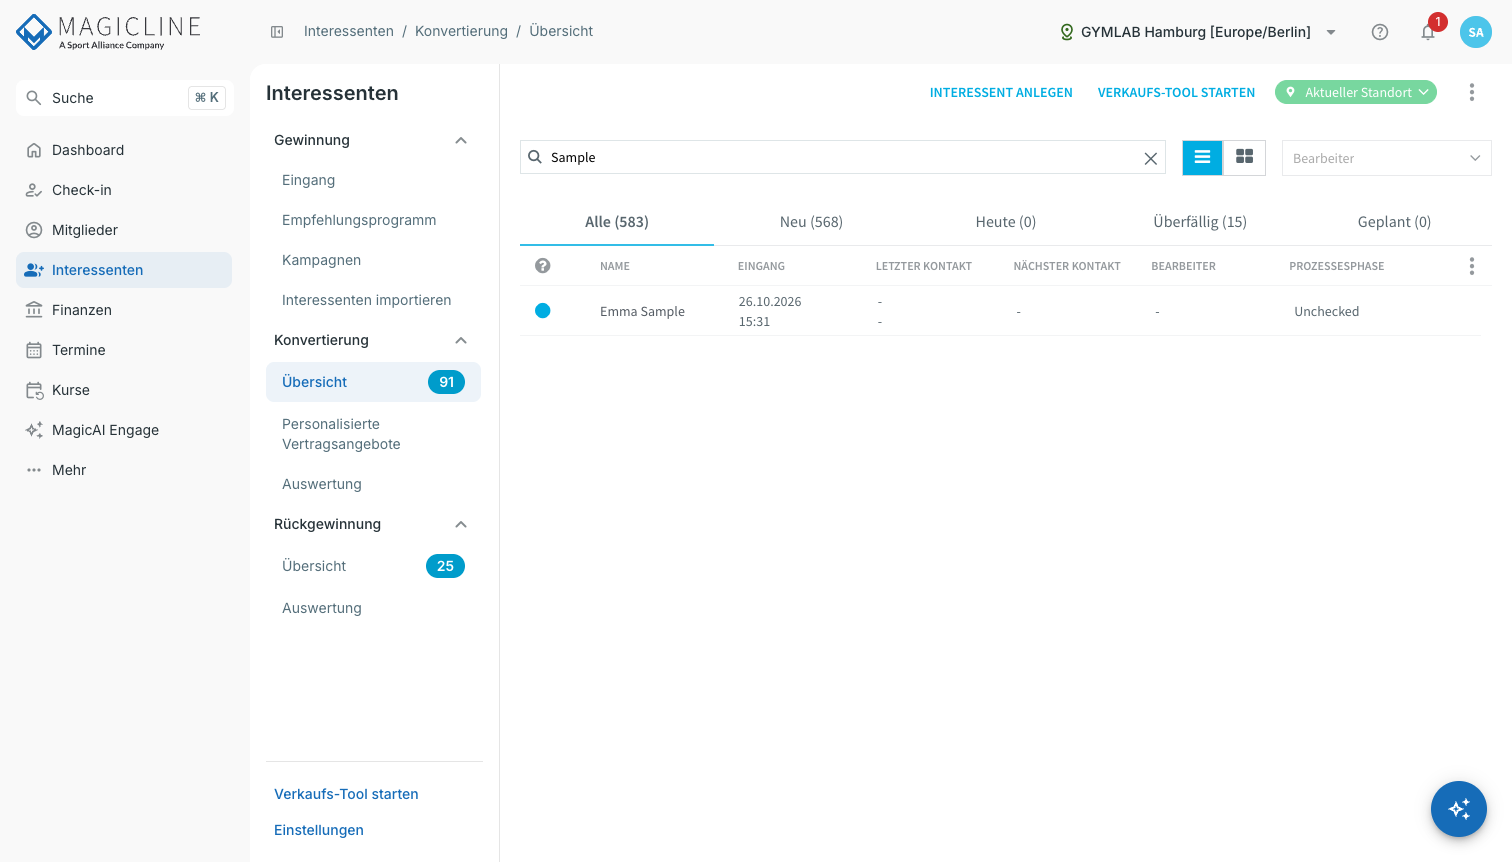Select the Überfällig (15) tab
This screenshot has height=862, width=1512.
point(1200,222)
